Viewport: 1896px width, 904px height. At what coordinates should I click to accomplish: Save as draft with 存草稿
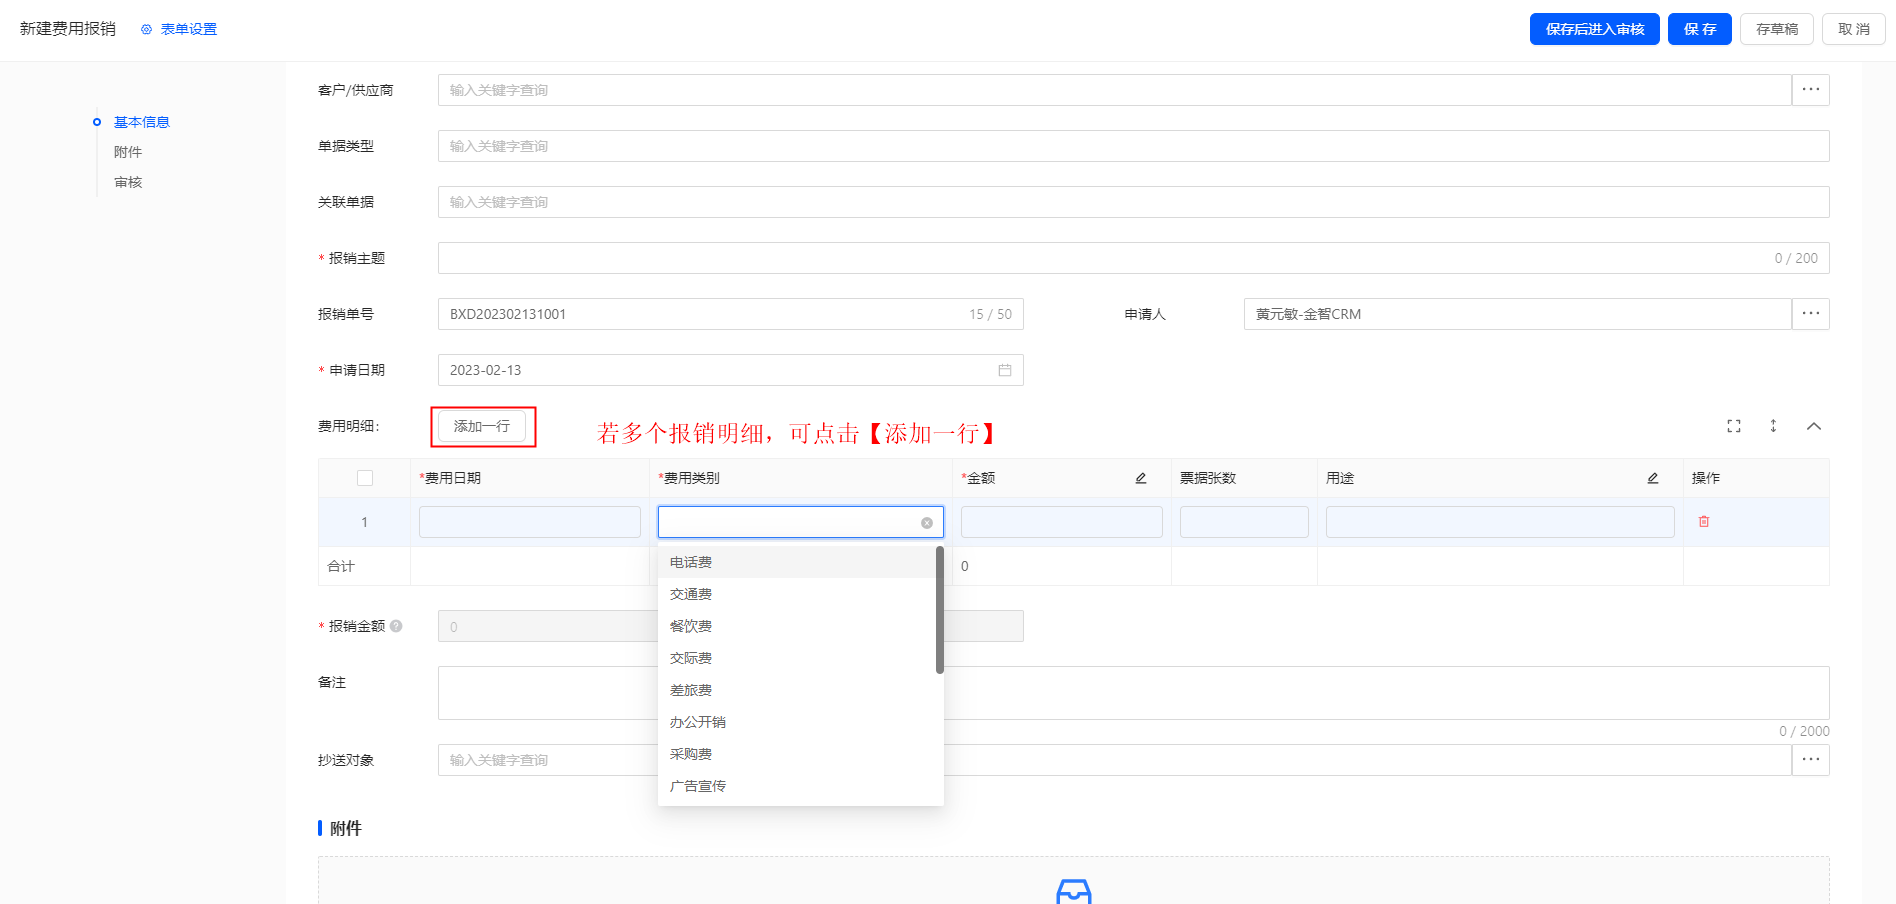1777,29
